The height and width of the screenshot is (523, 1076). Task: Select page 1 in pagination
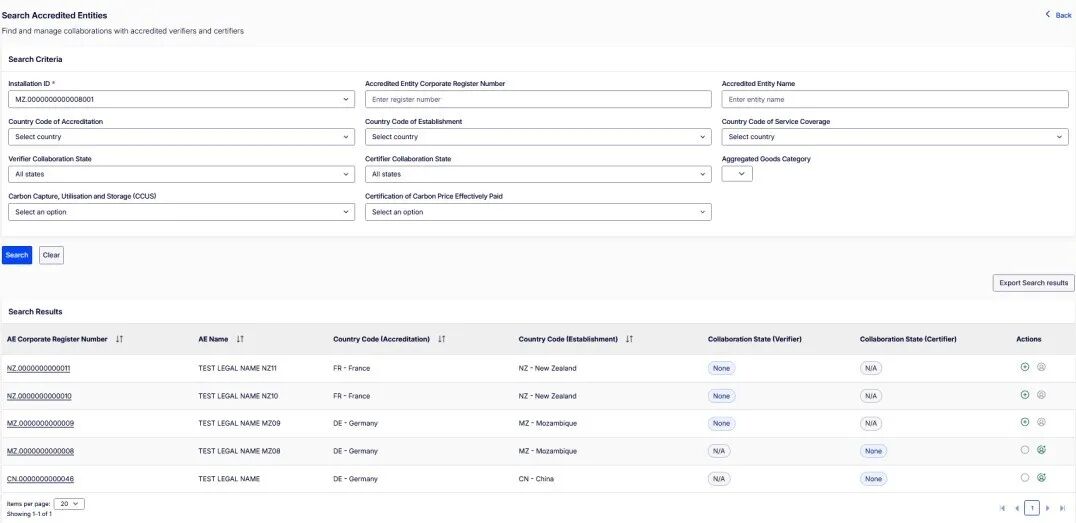[x=1032, y=509]
